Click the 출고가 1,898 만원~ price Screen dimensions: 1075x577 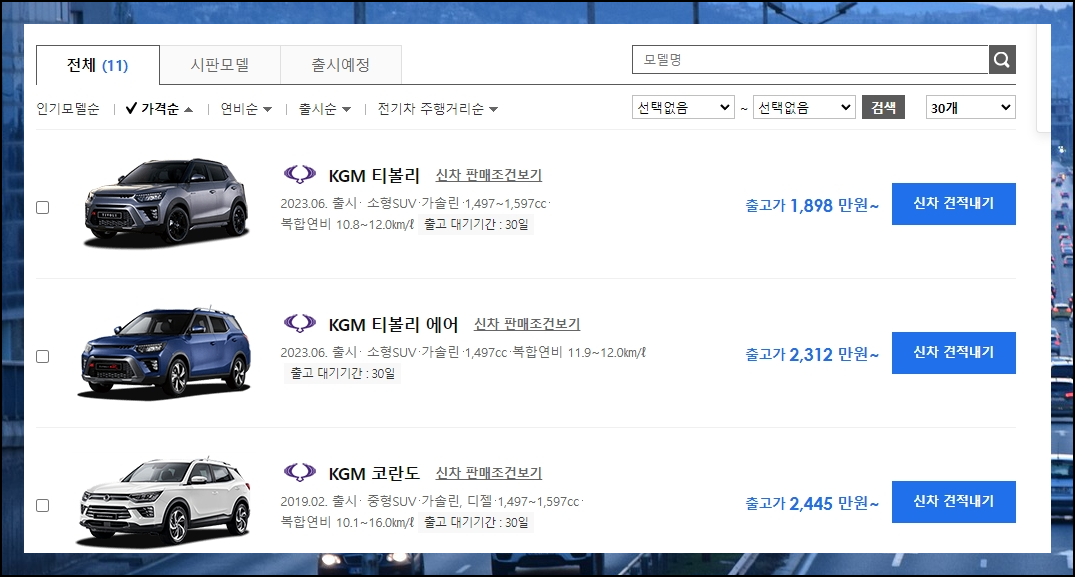point(812,205)
